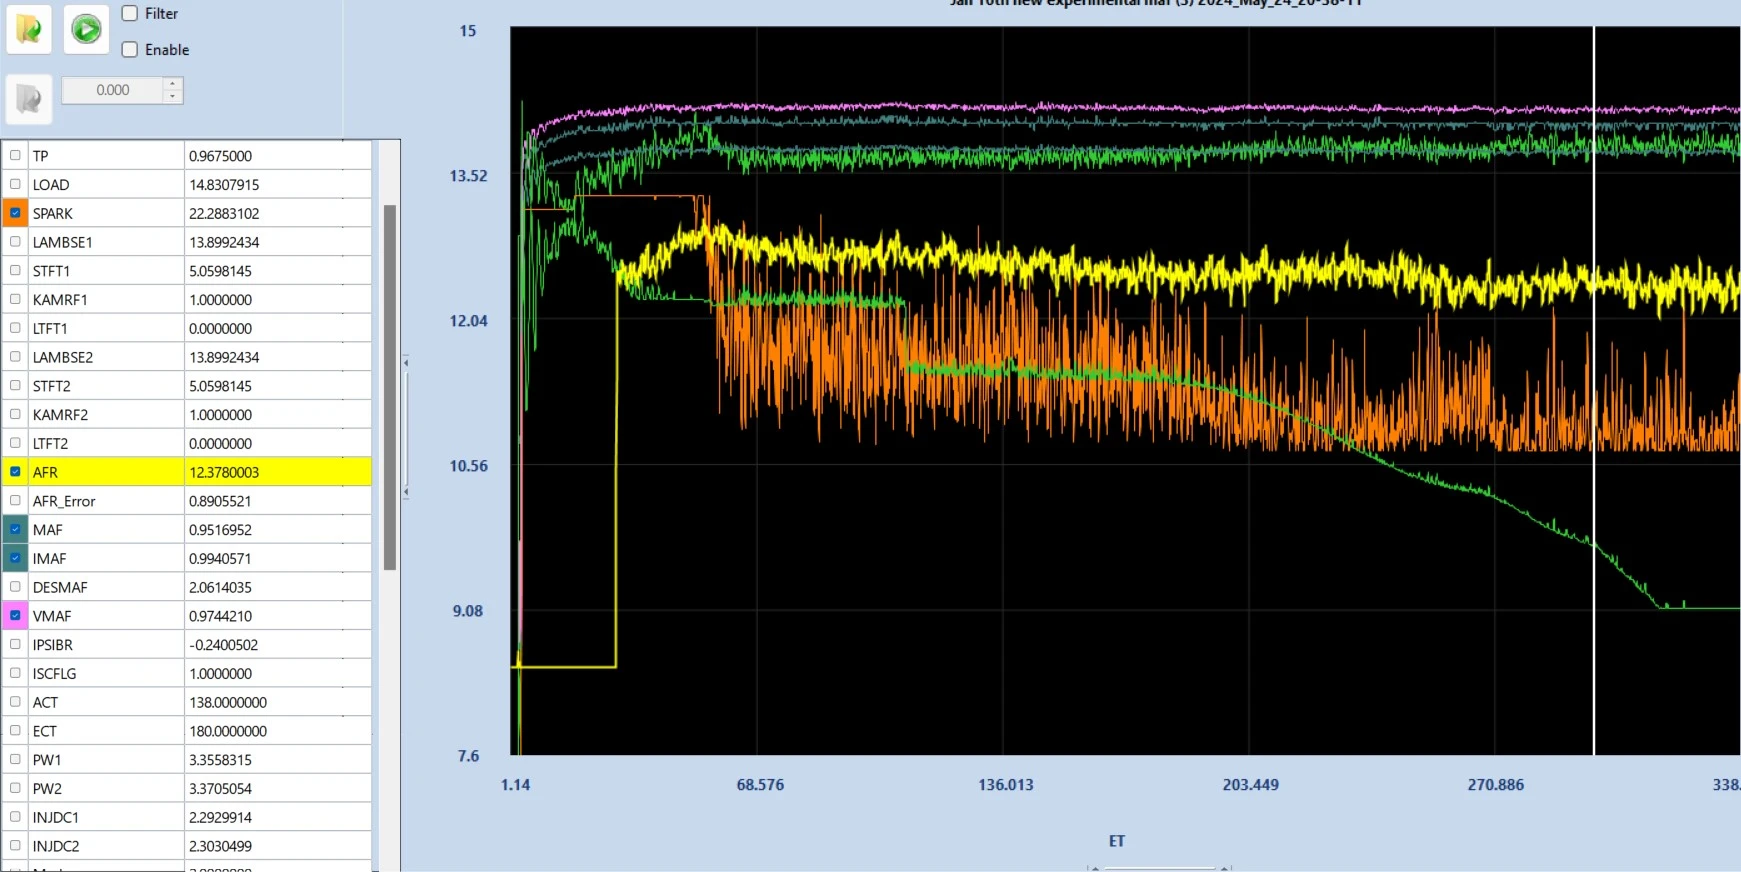Click the open log file folder icon
Screen dimensions: 1741x872
(29, 29)
